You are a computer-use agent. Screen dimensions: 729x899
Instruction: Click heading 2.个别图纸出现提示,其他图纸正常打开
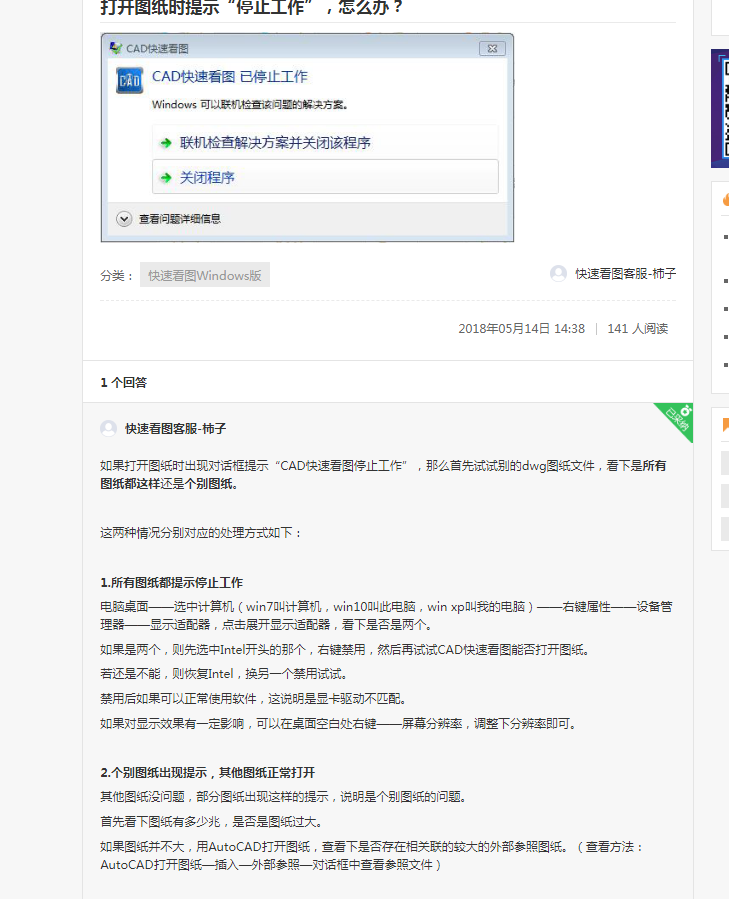pyautogui.click(x=208, y=772)
